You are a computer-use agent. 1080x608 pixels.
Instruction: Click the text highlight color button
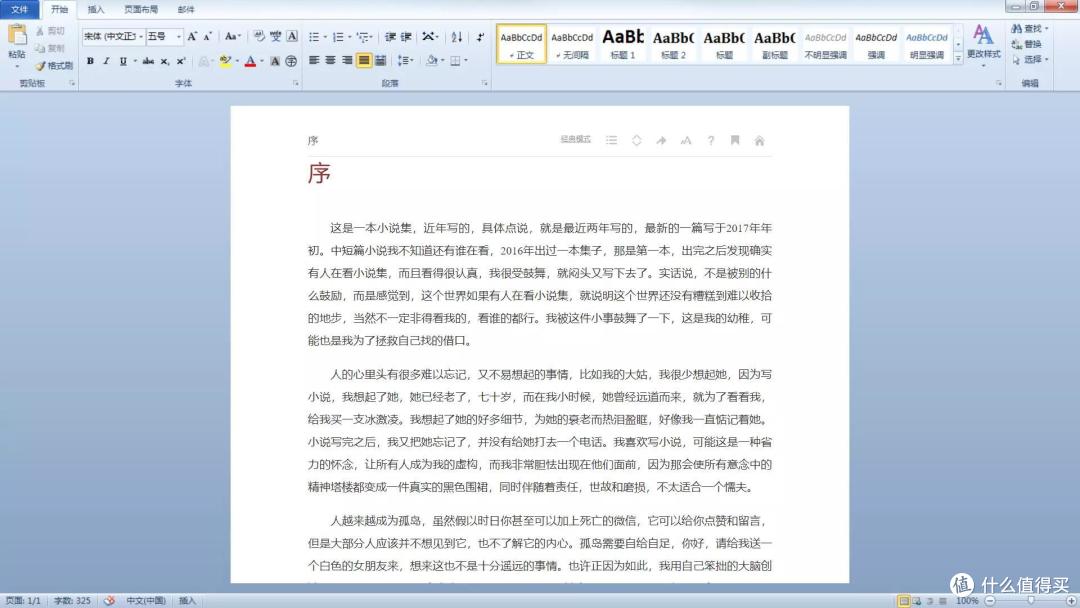[x=225, y=61]
